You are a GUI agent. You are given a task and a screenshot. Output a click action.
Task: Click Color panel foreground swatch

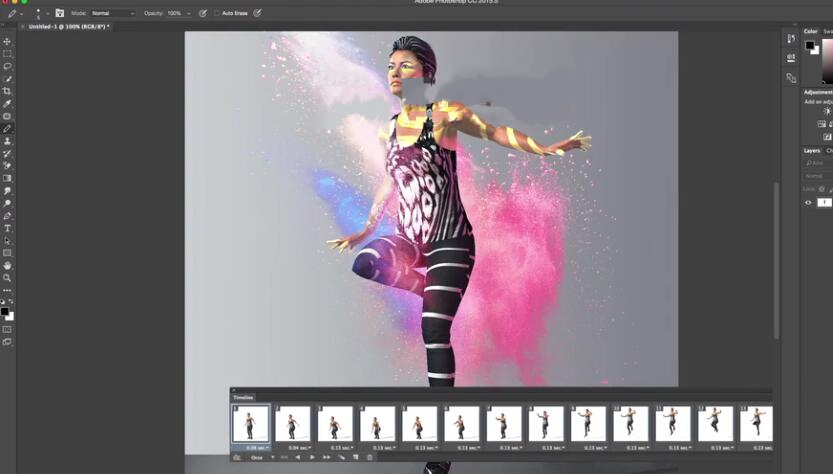(x=809, y=45)
